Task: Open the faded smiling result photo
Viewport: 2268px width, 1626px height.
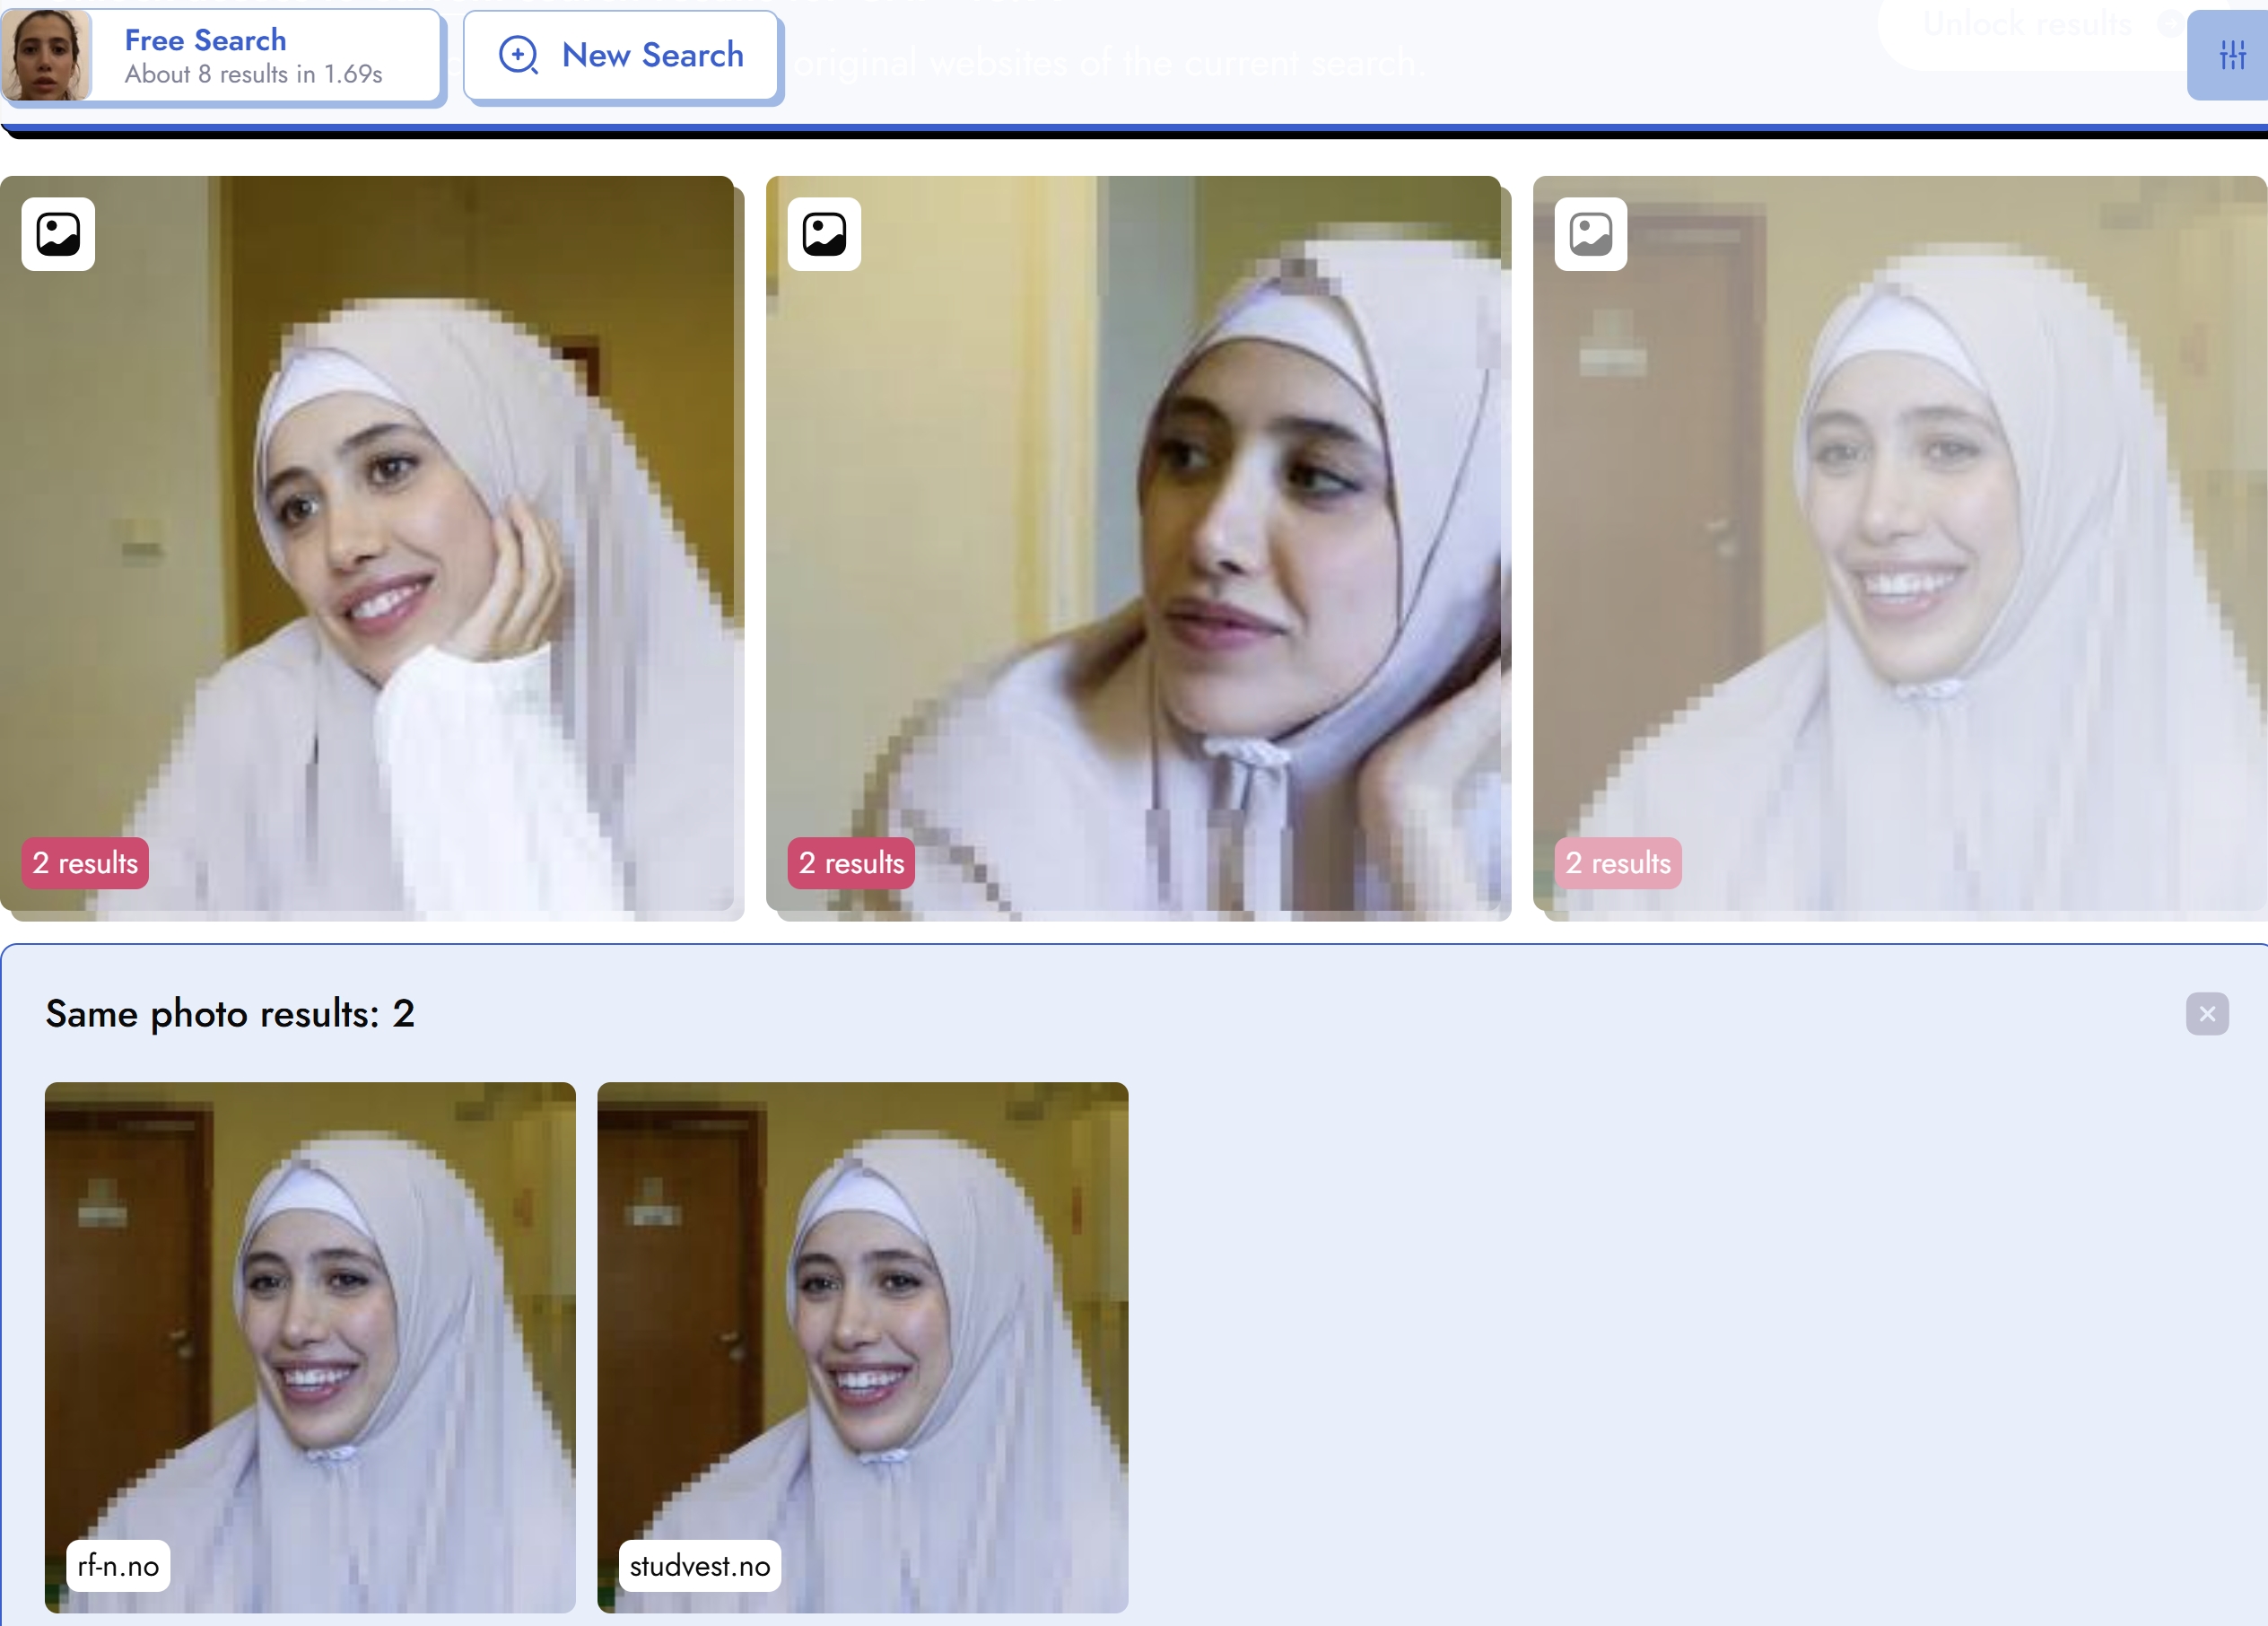Action: 1900,544
